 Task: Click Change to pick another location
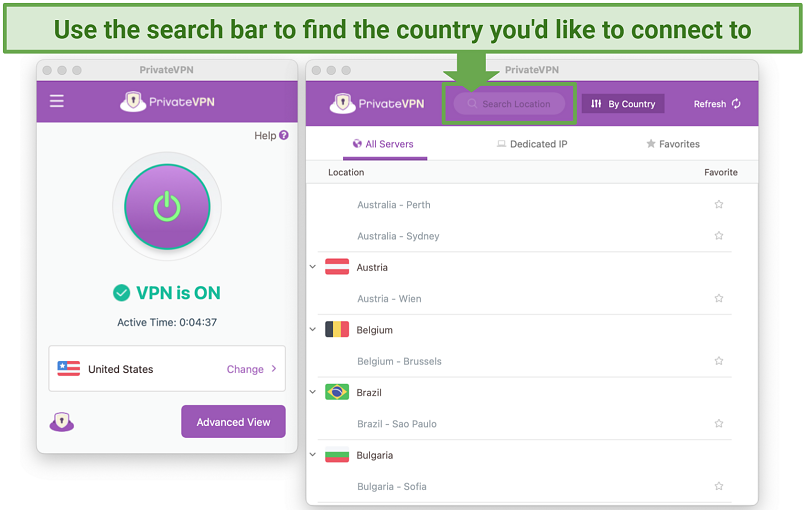[x=245, y=369]
